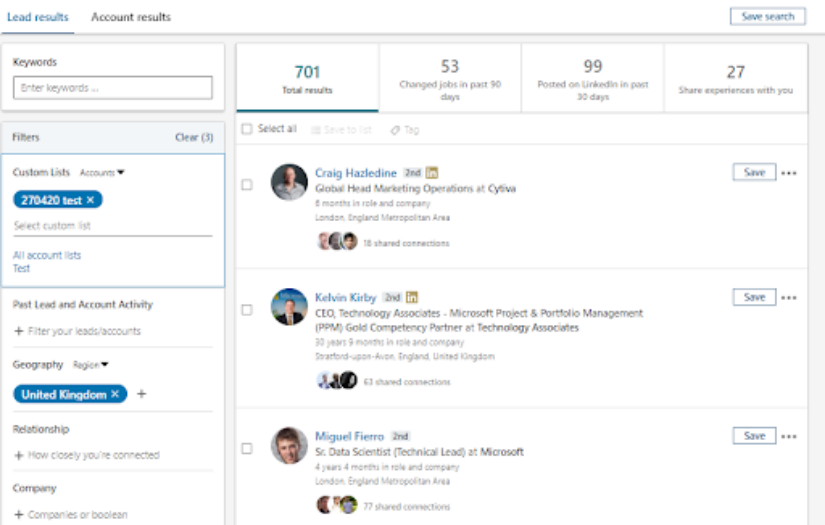View Kelvin Kirby's shared connection avatars

pos(337,380)
